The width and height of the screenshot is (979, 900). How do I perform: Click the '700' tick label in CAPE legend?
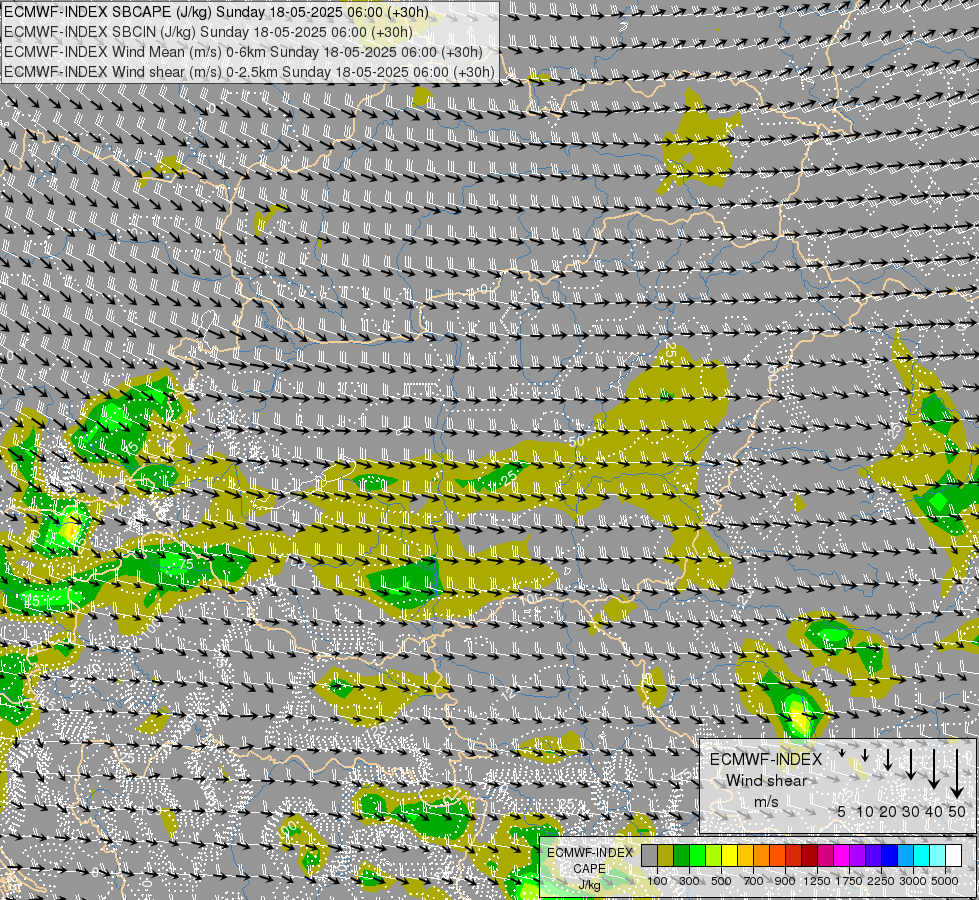pyautogui.click(x=754, y=881)
